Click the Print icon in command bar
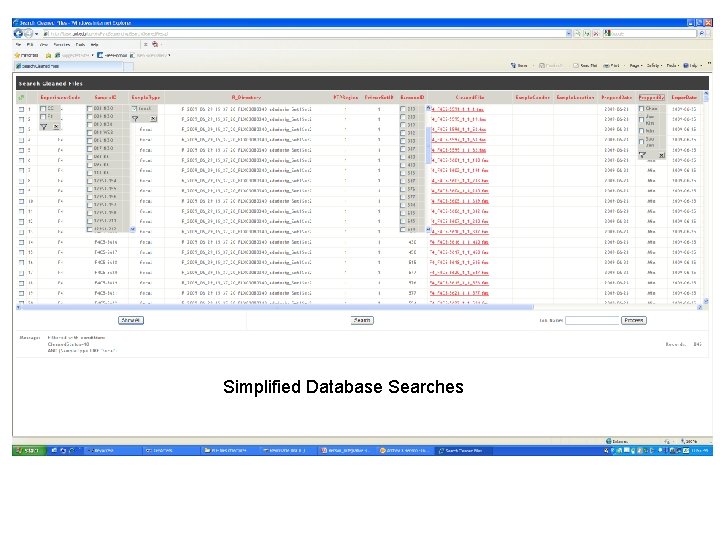The height and width of the screenshot is (540, 720). (x=606, y=66)
